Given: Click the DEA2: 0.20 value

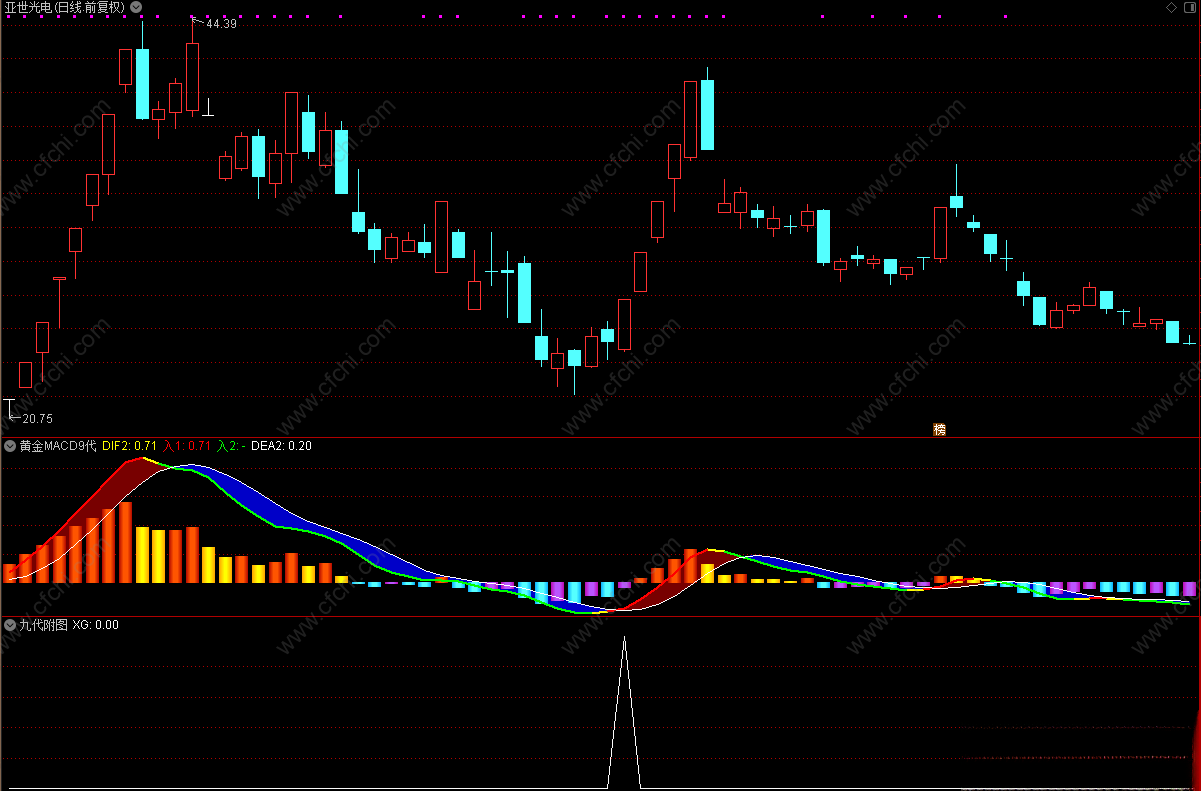Looking at the screenshot, I should point(281,446).
